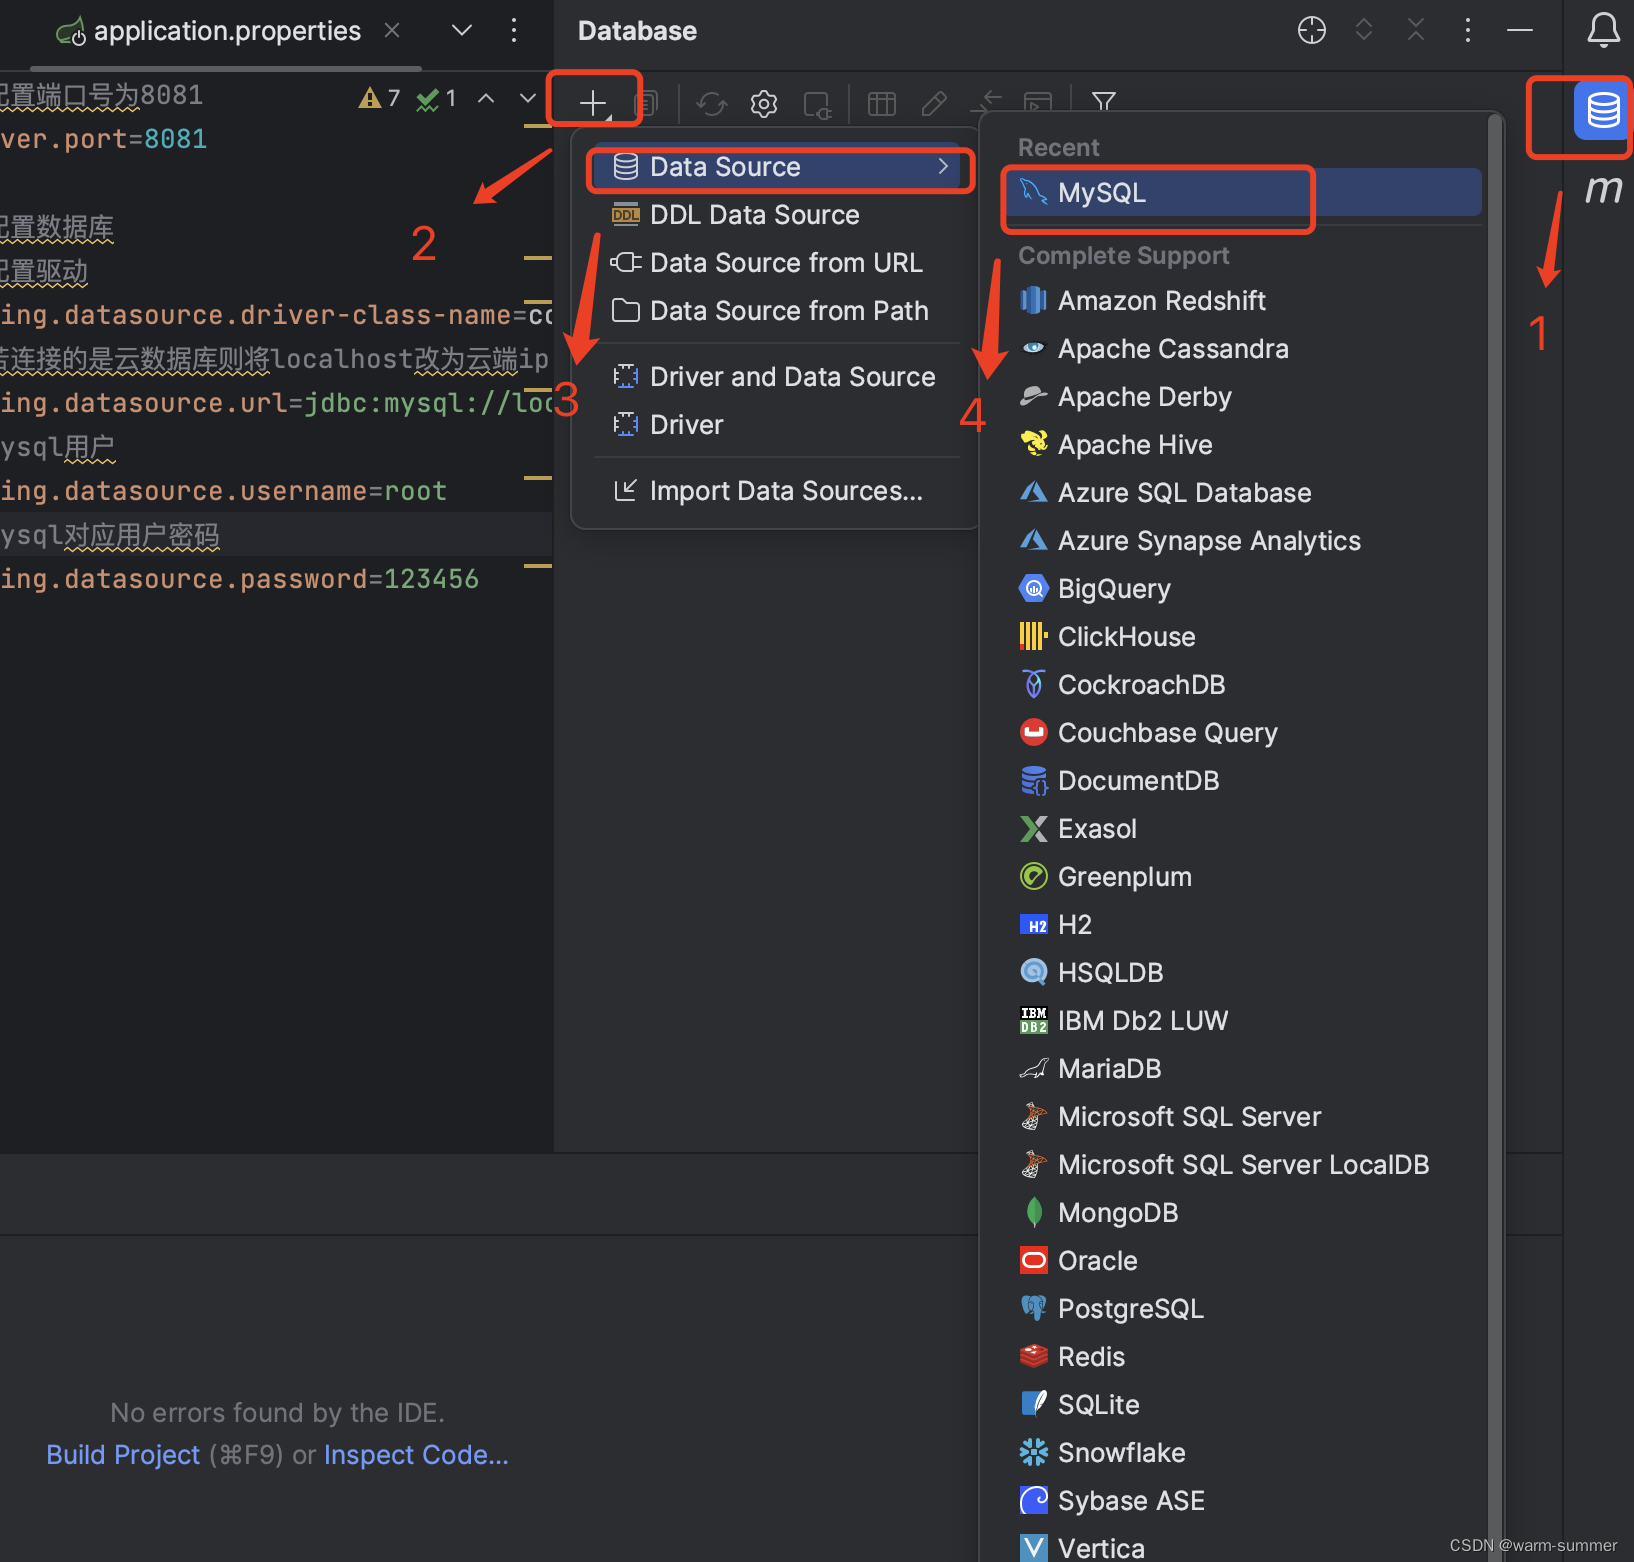This screenshot has width=1634, height=1562.
Task: Click the Build Project link
Action: [x=123, y=1455]
